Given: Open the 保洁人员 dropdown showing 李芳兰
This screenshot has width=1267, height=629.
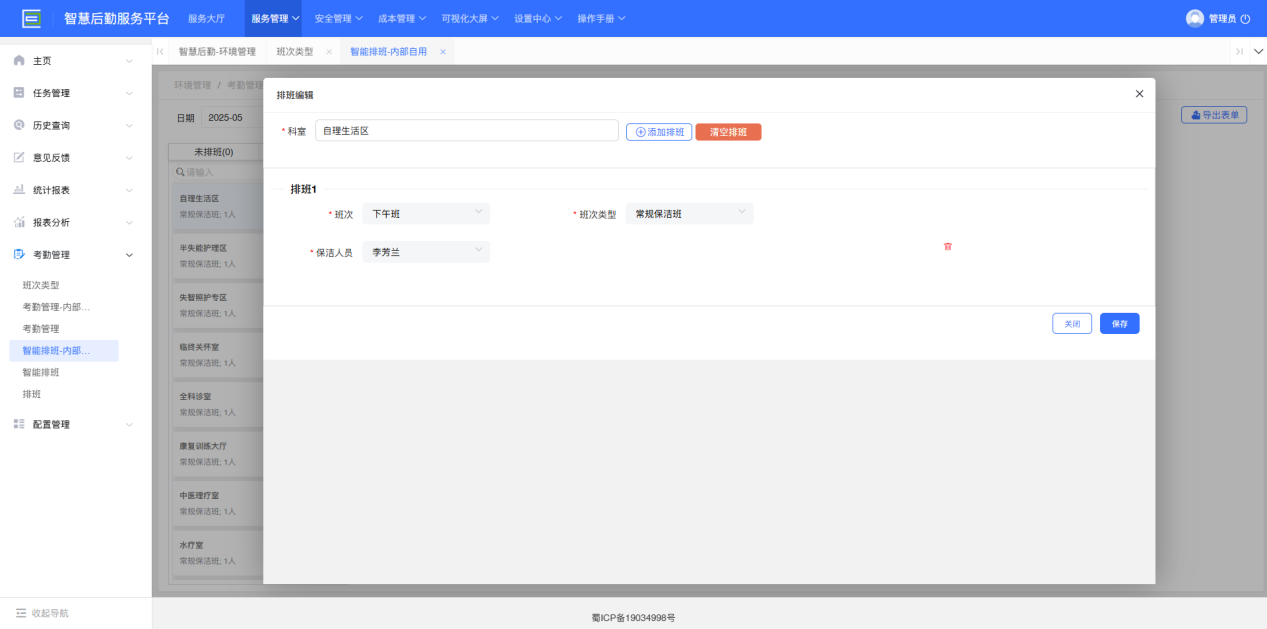Looking at the screenshot, I should 426,252.
